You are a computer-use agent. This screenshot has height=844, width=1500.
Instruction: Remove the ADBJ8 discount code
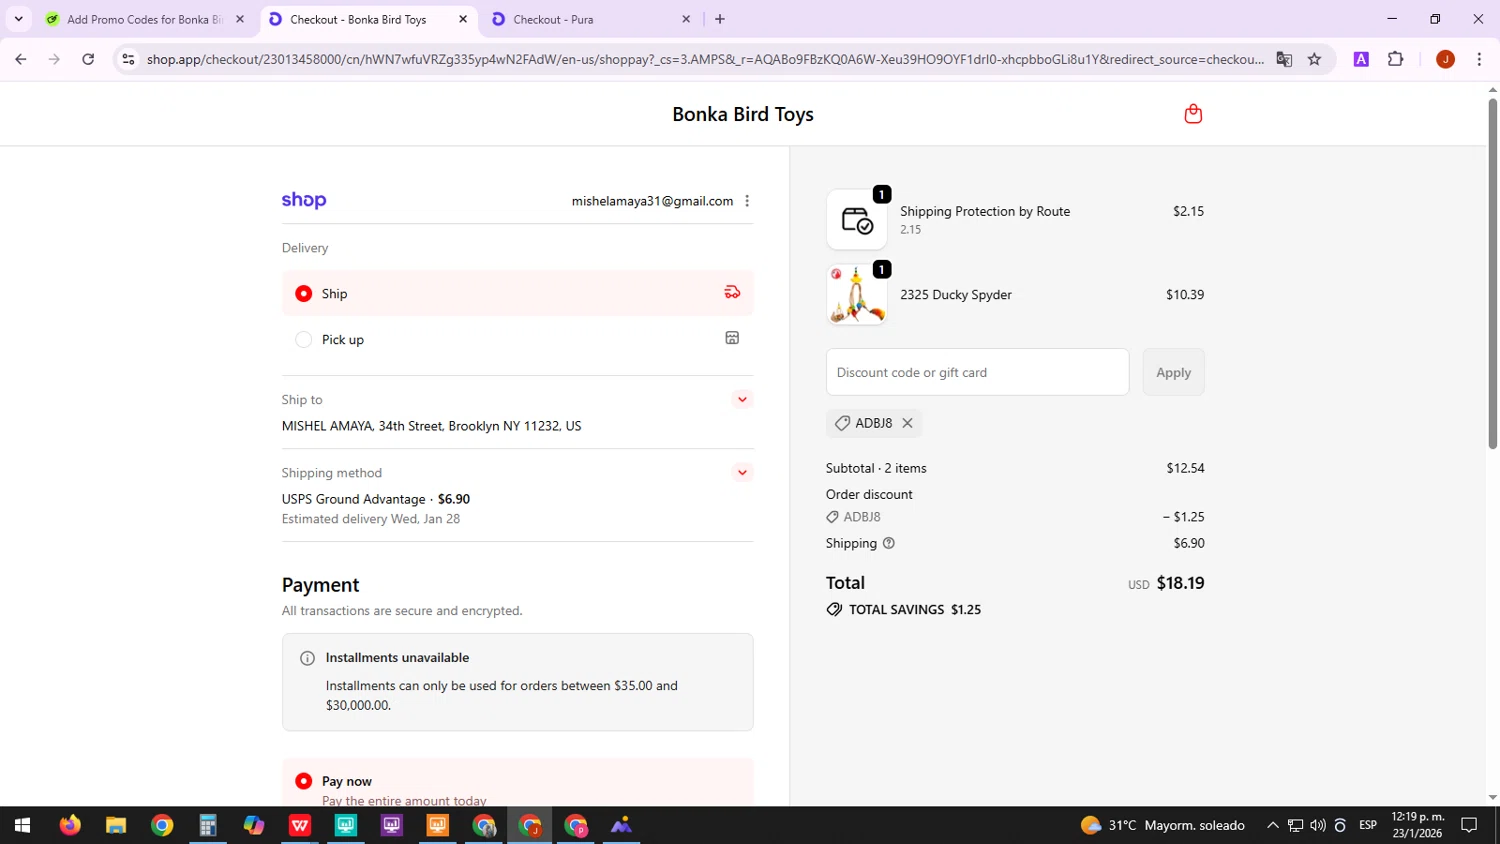(907, 423)
